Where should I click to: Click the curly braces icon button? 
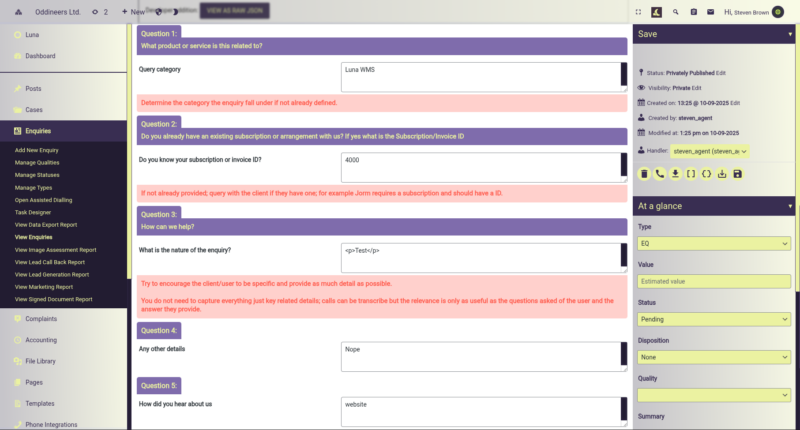706,174
